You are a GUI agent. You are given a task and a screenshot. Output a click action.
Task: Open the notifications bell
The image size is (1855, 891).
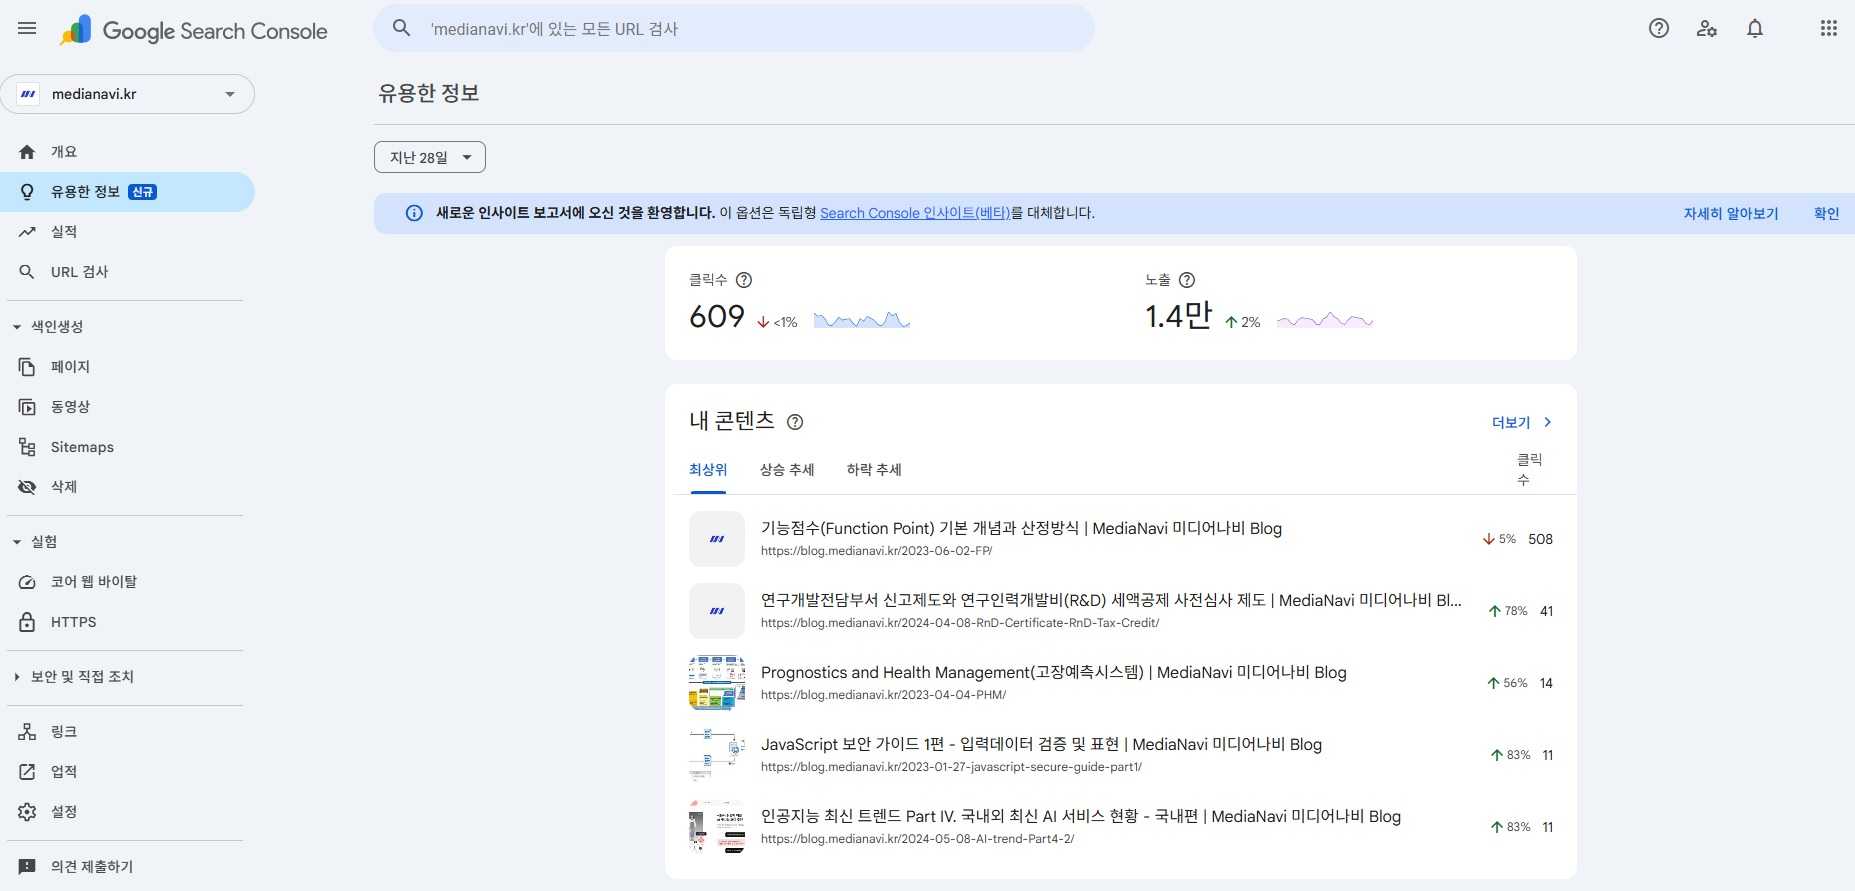[x=1755, y=28]
